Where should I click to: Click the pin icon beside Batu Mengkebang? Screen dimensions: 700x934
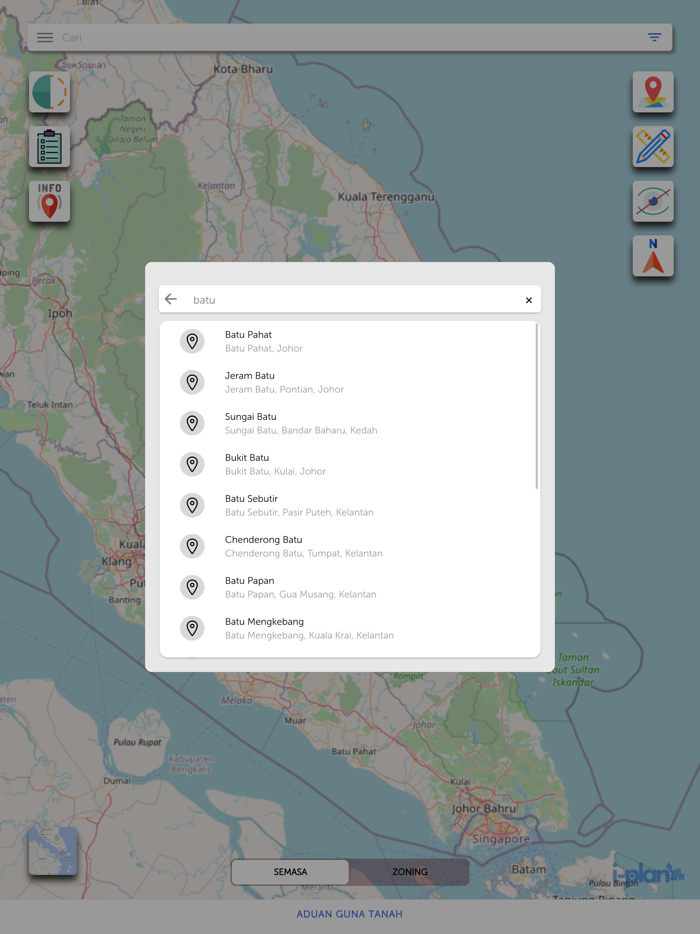pos(192,628)
